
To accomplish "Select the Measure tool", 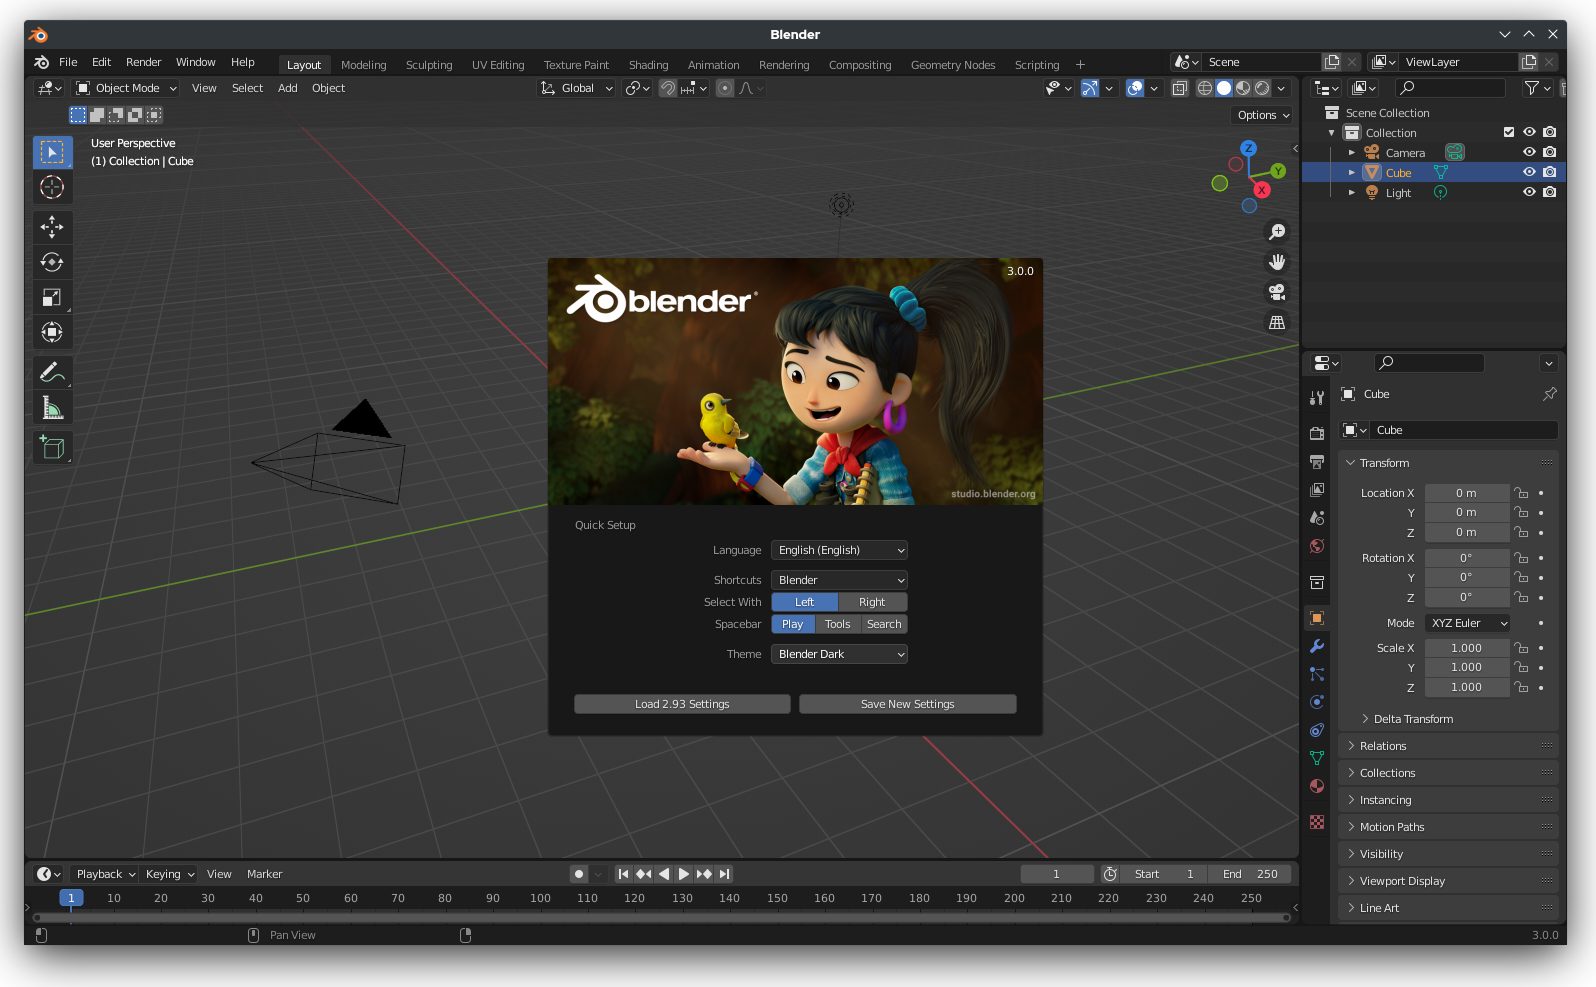I will tap(52, 408).
